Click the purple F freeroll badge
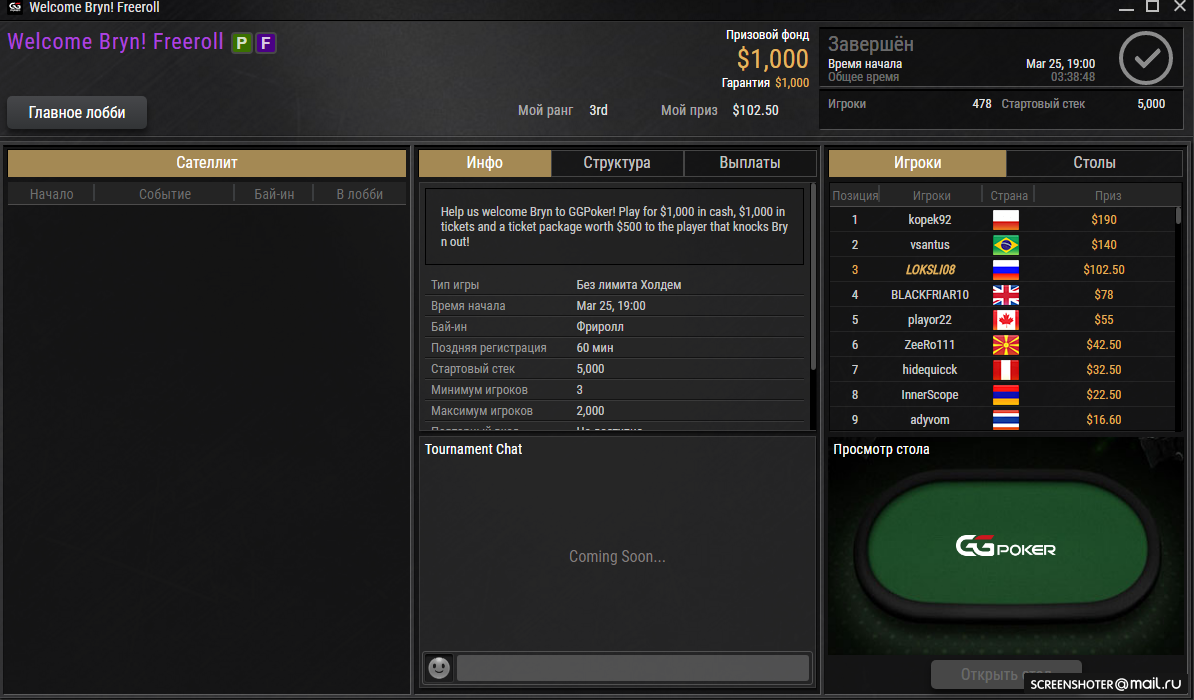Viewport: 1194px width, 700px height. tap(266, 43)
